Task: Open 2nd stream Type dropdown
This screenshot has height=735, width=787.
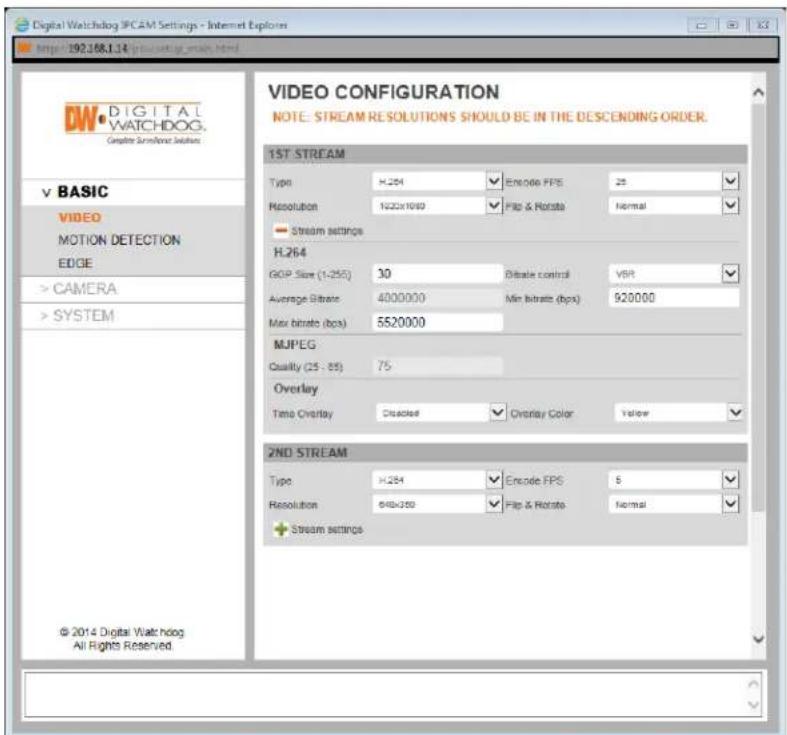Action: [x=437, y=480]
